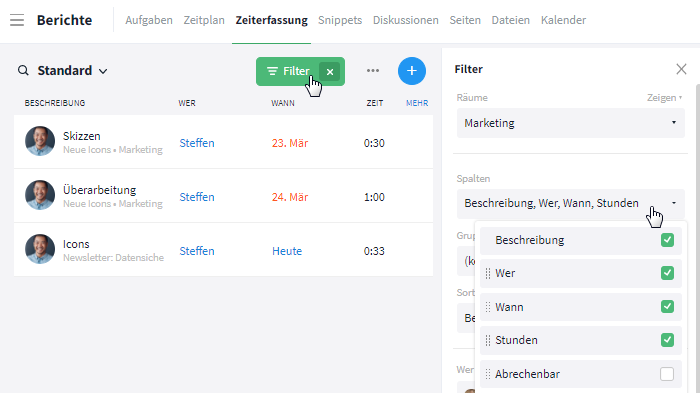Click the drag handle next to Wer
Image resolution: width=700 pixels, height=393 pixels.
tap(488, 273)
